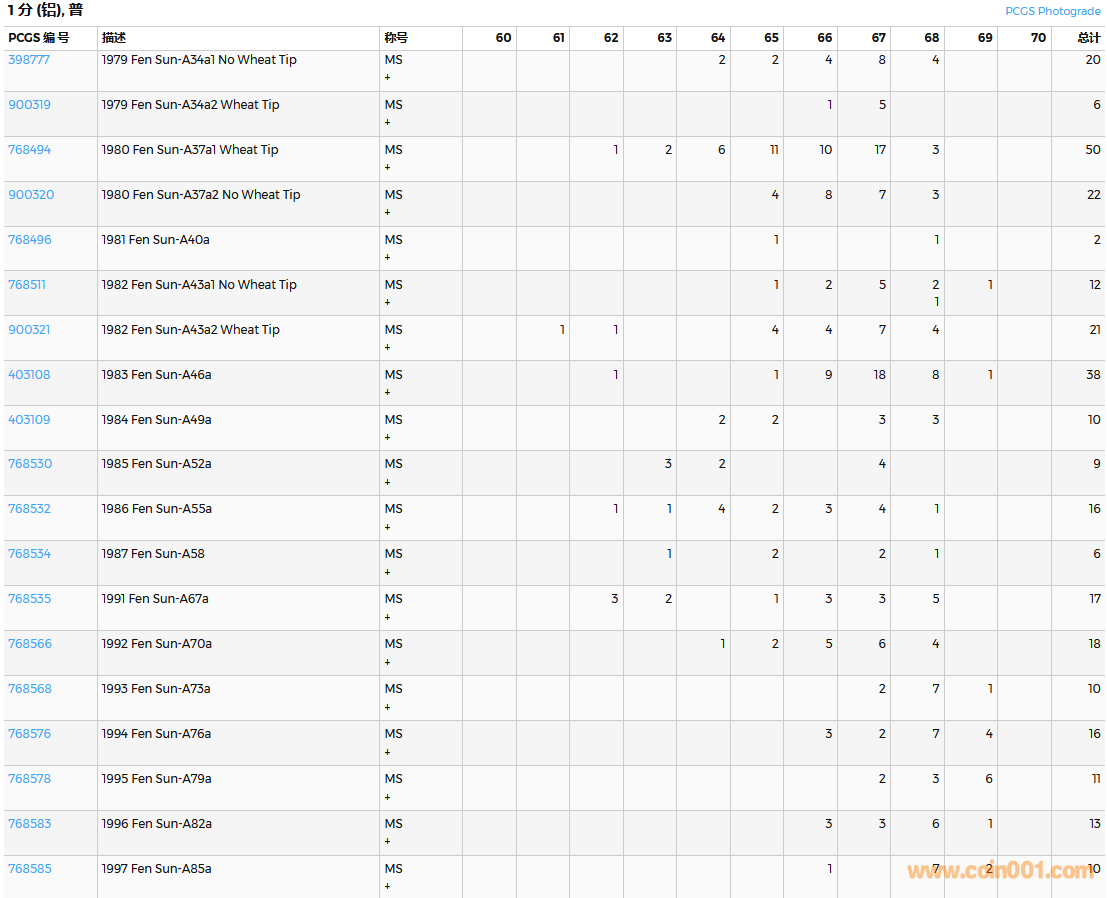Open PCGS number 403108
This screenshot has width=1107, height=898.
(29, 375)
